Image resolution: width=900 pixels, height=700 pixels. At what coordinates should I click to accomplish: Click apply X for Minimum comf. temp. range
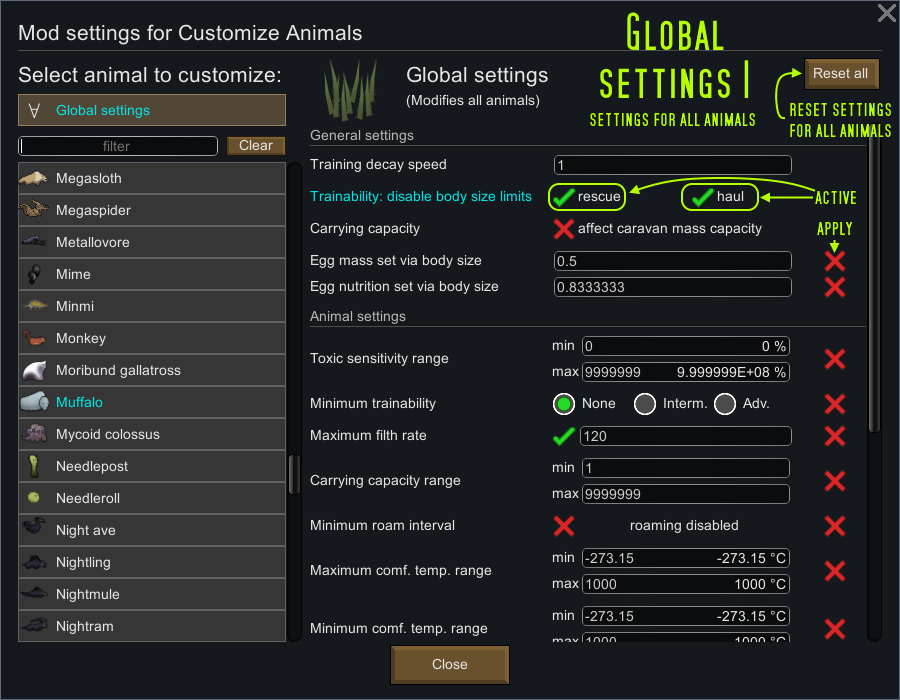tap(835, 629)
